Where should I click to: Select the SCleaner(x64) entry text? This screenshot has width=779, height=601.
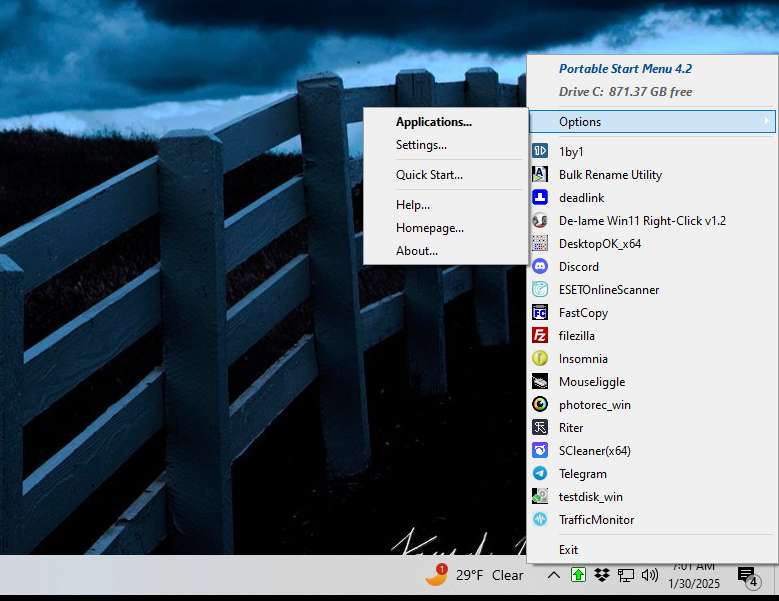click(x=595, y=451)
